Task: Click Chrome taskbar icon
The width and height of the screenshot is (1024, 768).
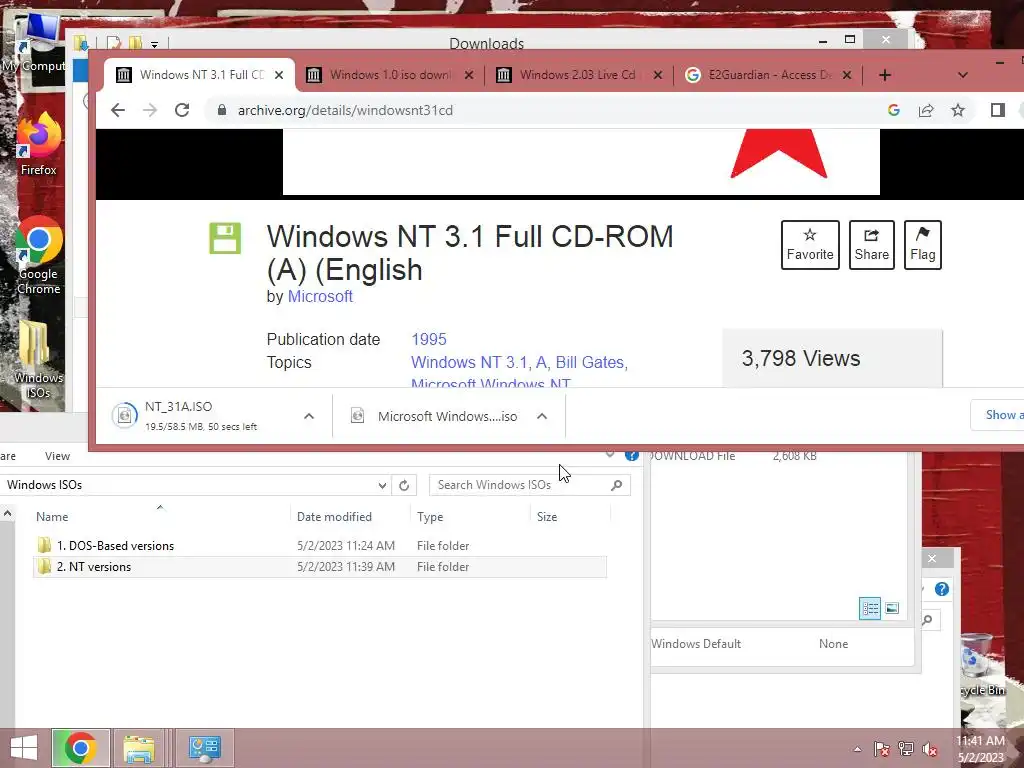Action: click(80, 748)
